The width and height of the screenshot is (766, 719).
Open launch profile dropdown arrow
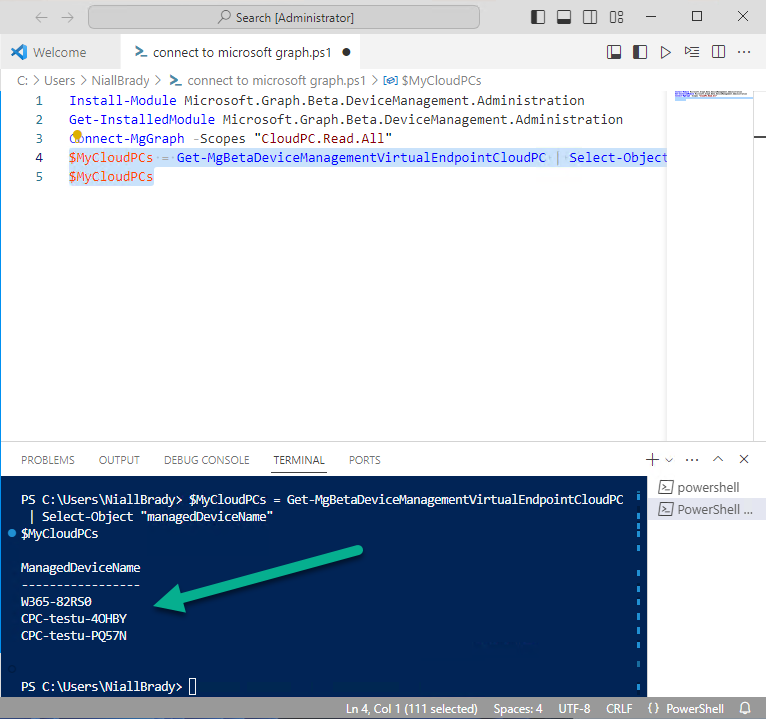669,460
